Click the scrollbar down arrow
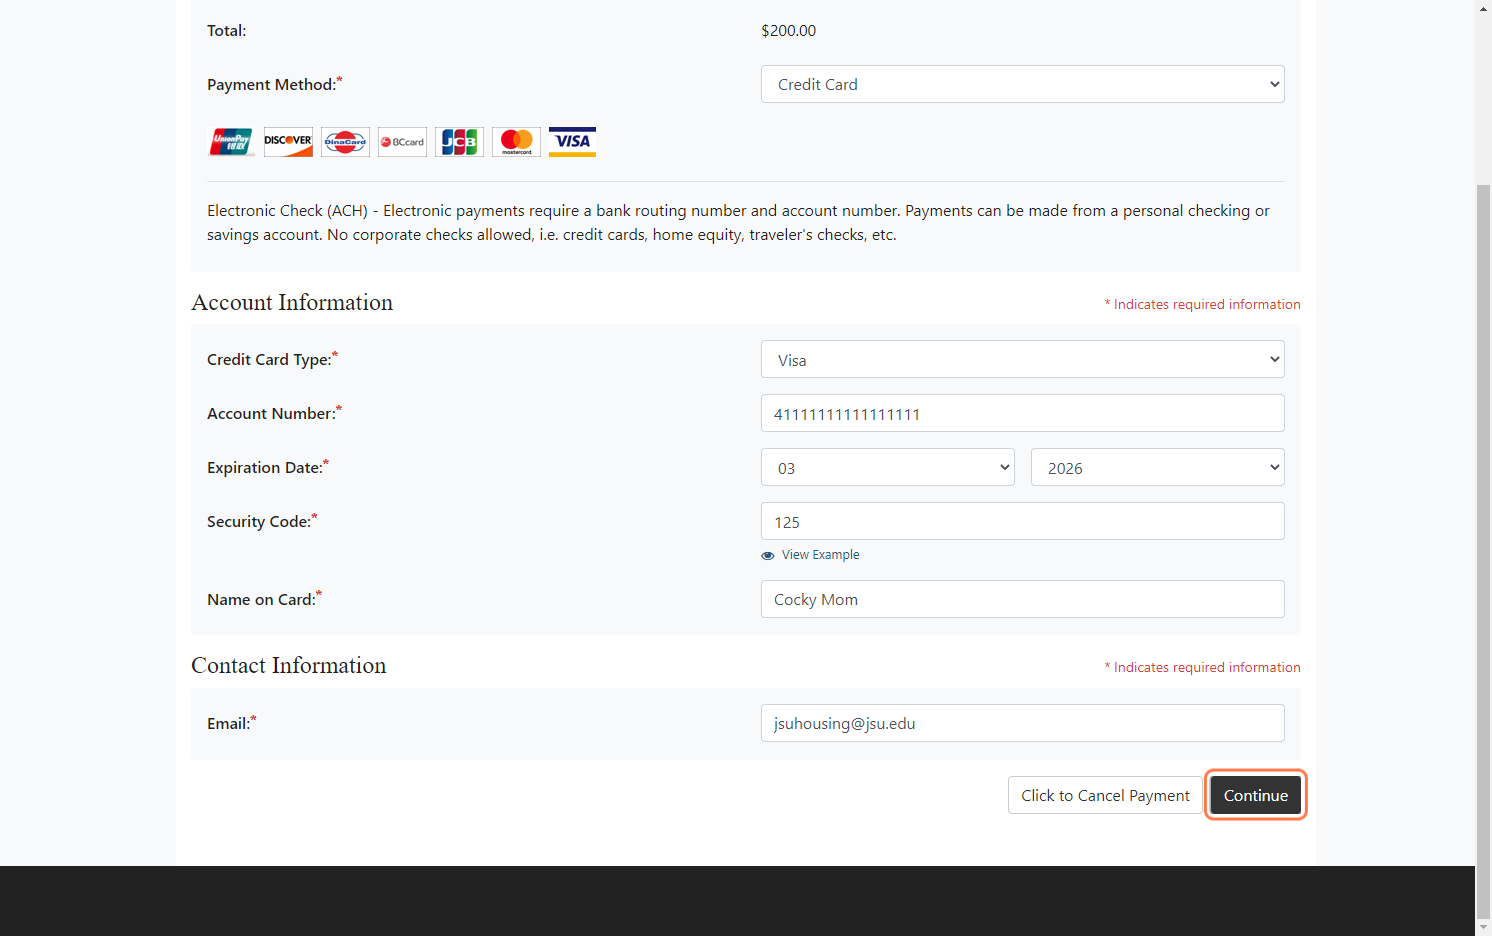Viewport: 1492px width, 936px height. click(x=1483, y=927)
